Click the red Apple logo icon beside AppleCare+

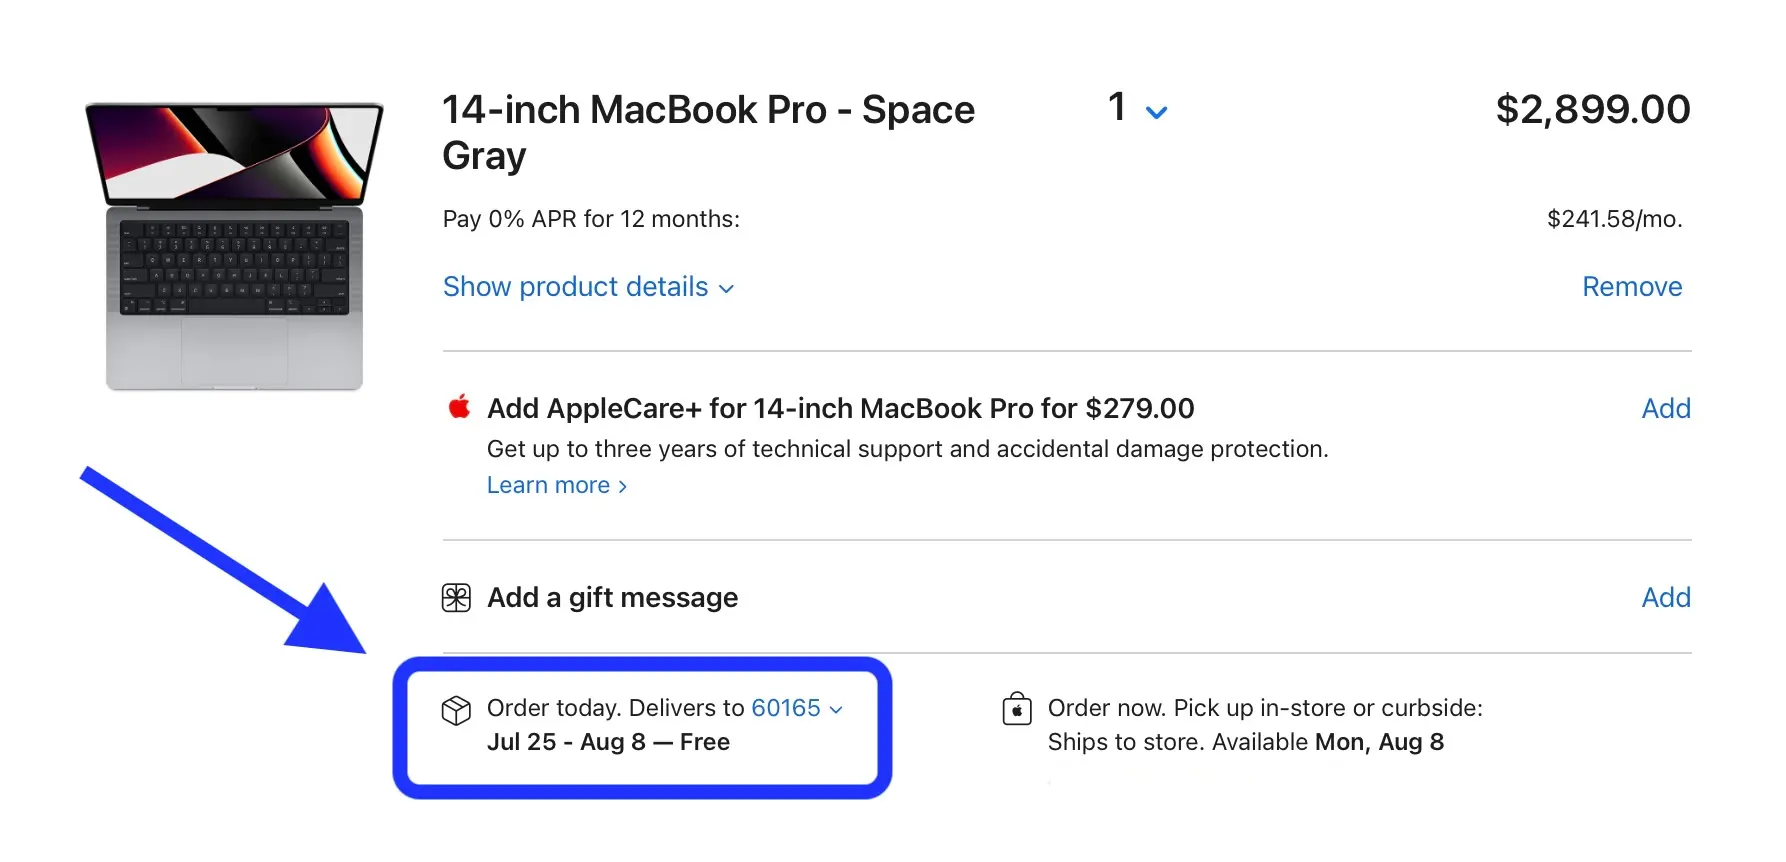[459, 407]
